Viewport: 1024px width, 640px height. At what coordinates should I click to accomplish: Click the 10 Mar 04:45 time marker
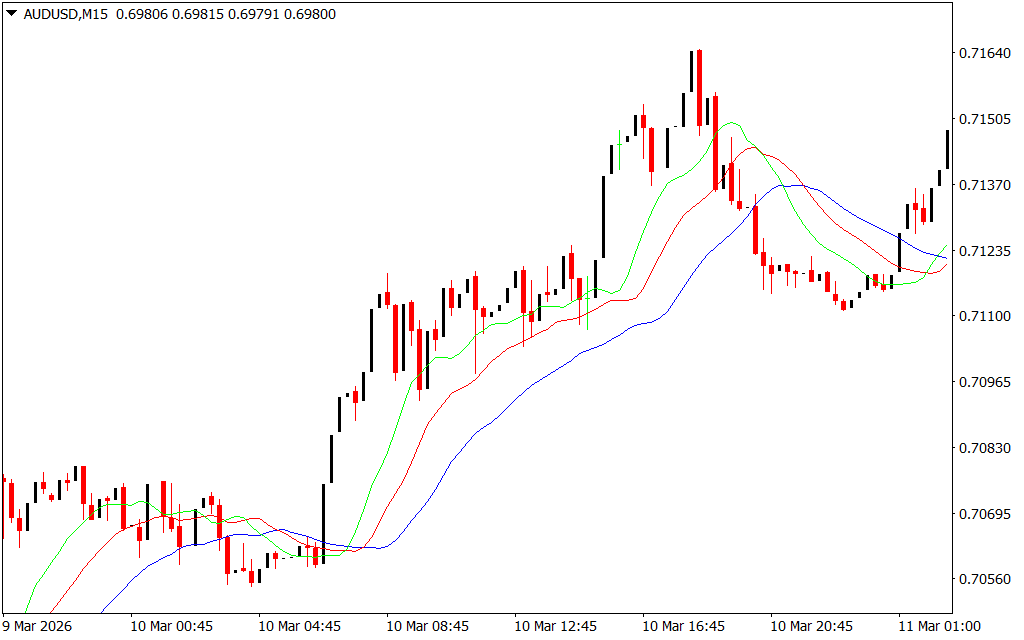pos(299,626)
